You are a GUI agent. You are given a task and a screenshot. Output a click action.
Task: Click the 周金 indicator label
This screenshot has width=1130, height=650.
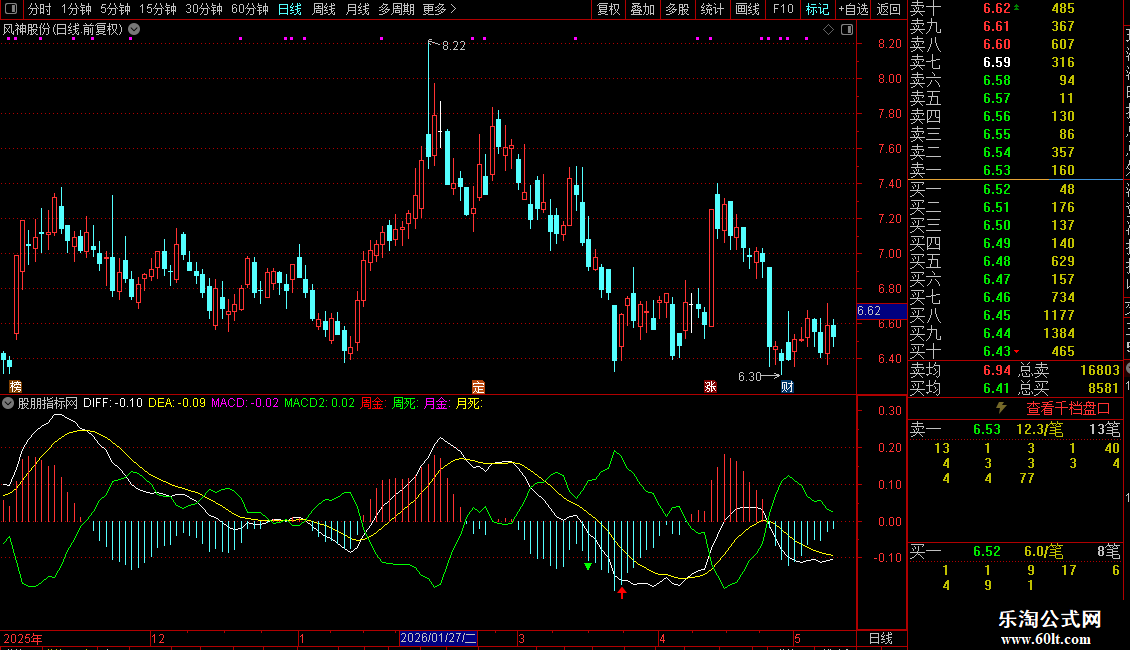[373, 403]
